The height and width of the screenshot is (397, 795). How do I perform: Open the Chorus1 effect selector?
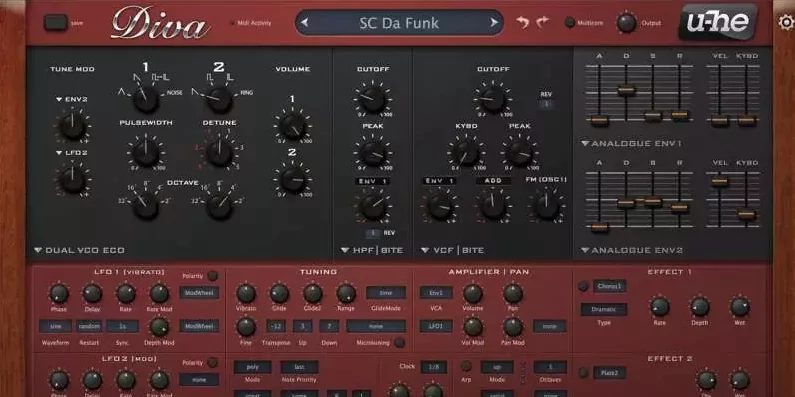click(609, 286)
